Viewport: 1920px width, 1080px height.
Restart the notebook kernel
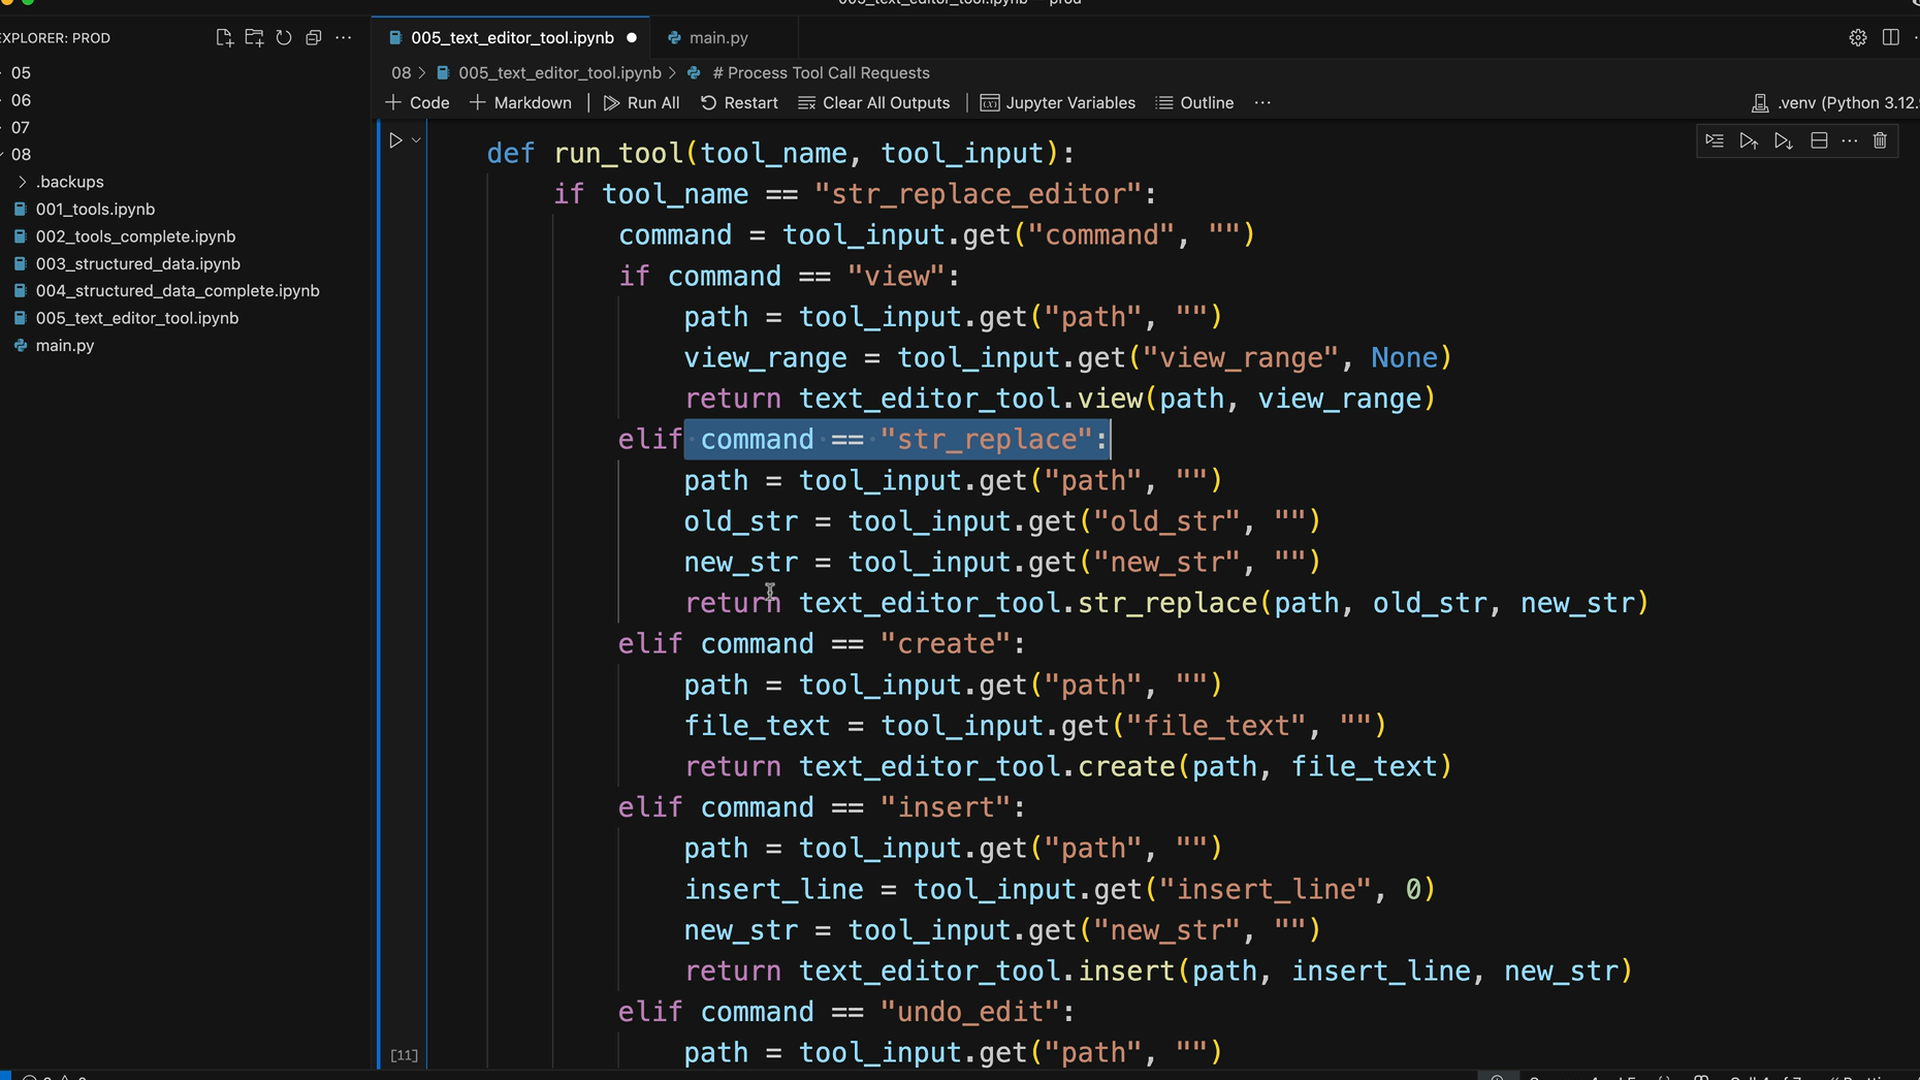point(739,103)
